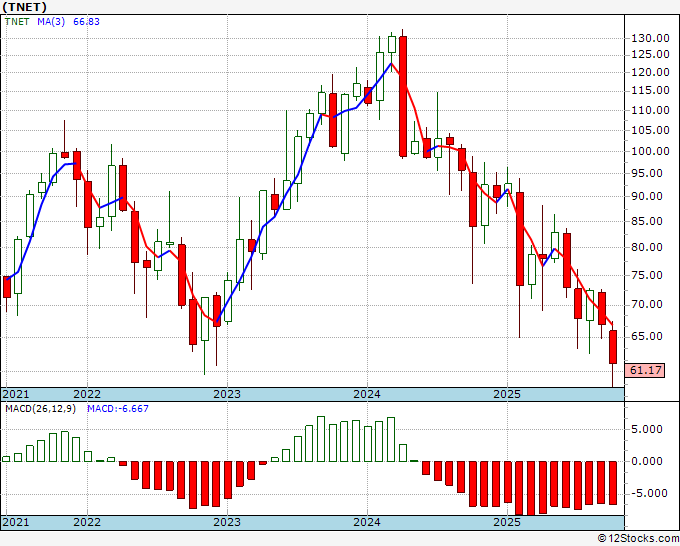Image resolution: width=680 pixels, height=546 pixels.
Task: Click the 110.00 price axis label
Action: (650, 110)
